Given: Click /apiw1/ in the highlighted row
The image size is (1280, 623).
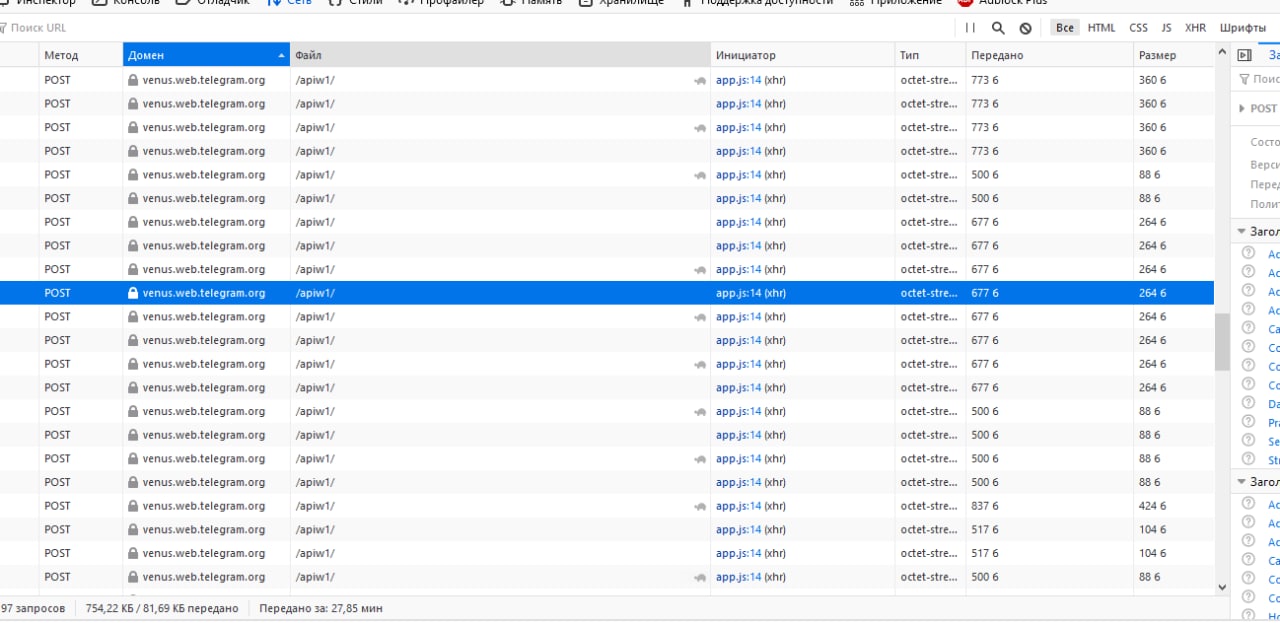Looking at the screenshot, I should (315, 293).
